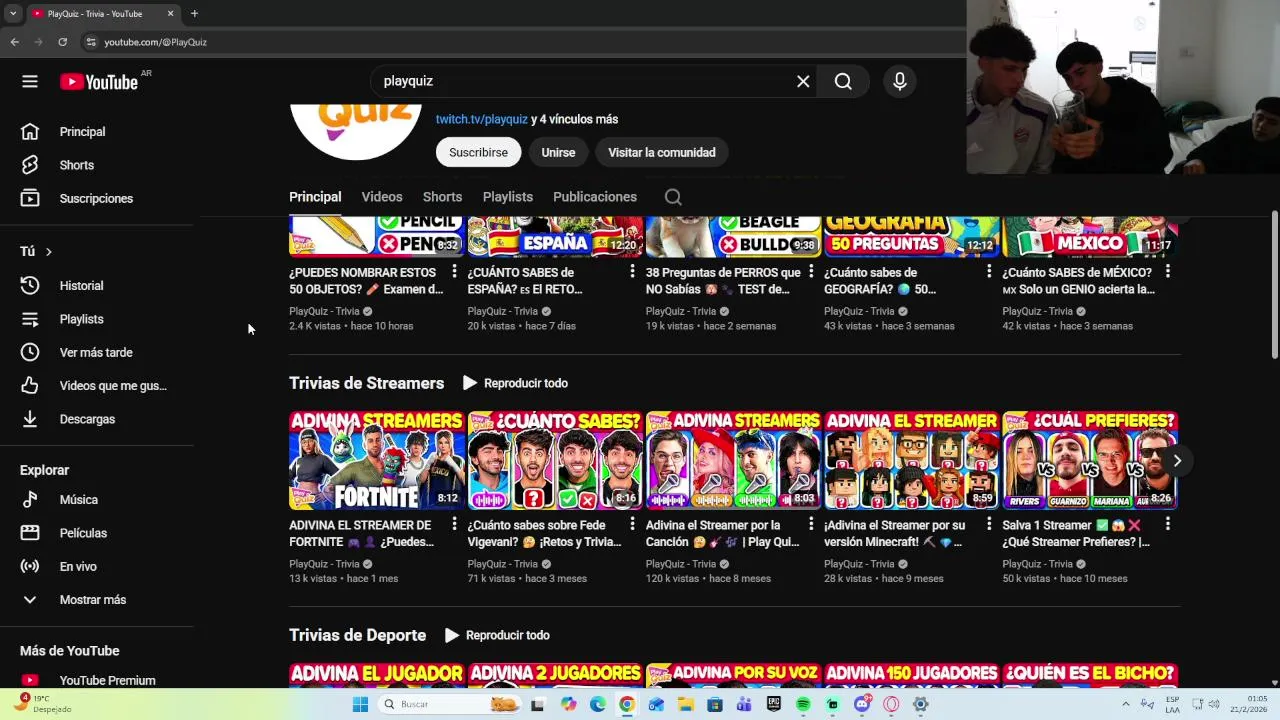Switch to the Principal channel tab

coord(315,197)
